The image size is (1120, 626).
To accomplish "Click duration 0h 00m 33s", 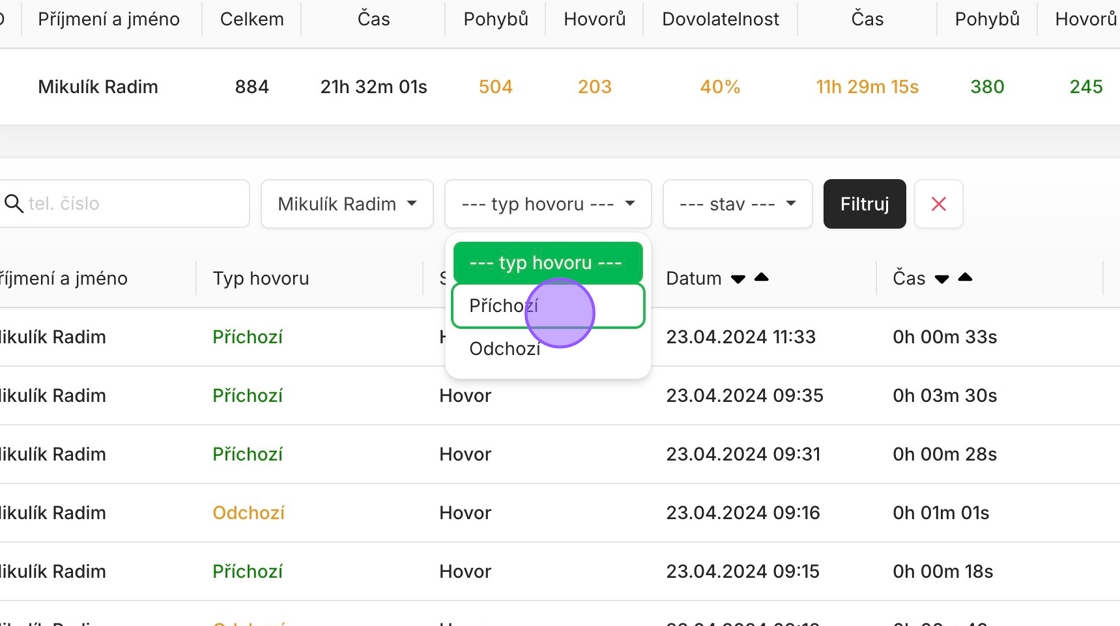I will tap(944, 337).
